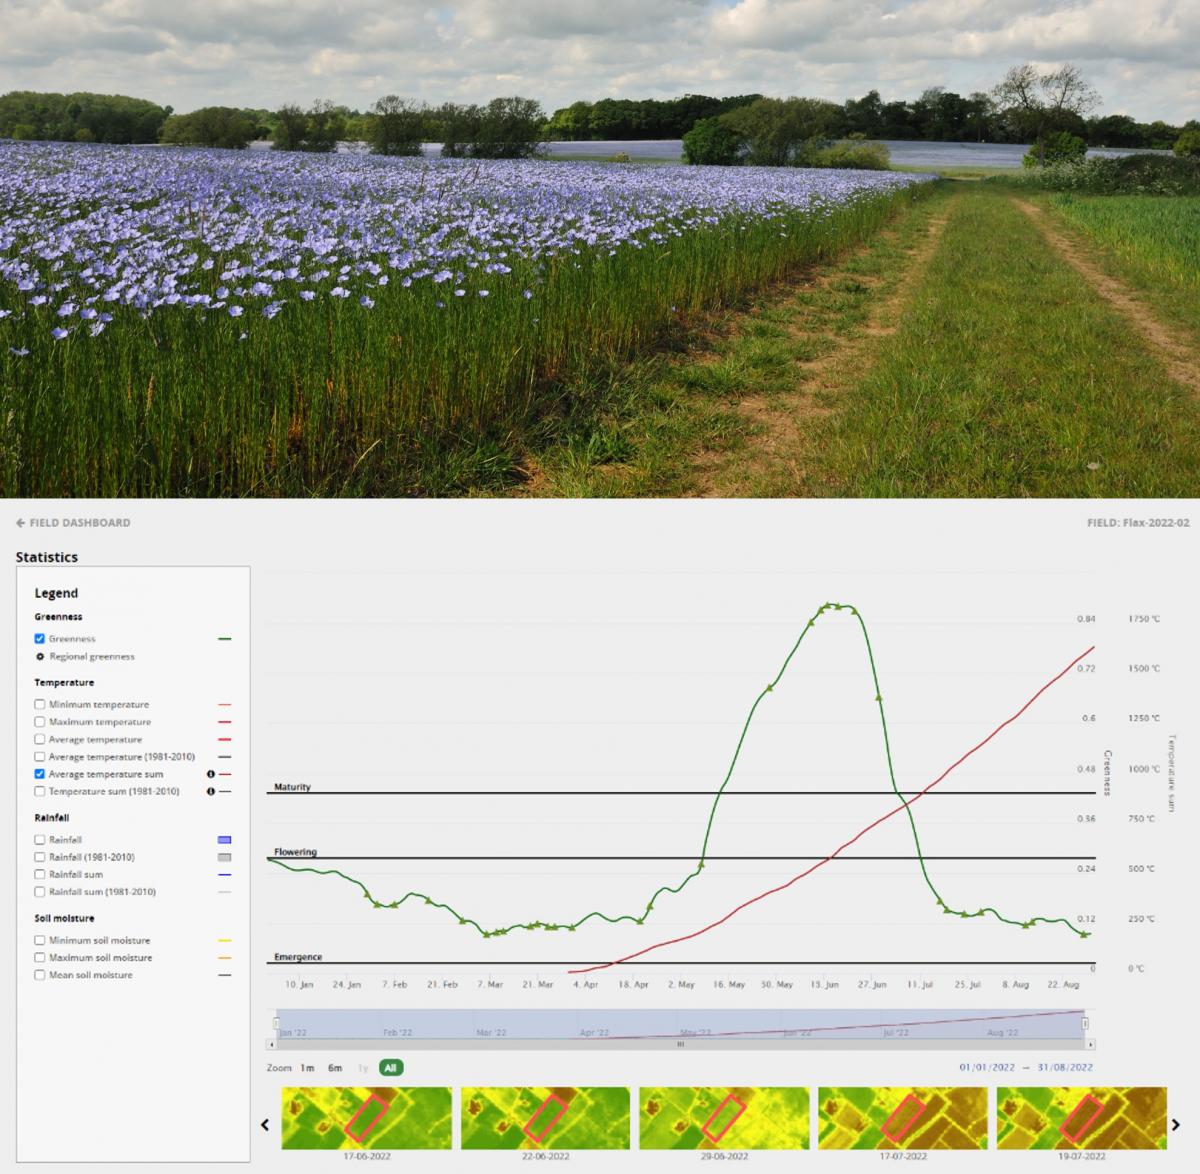Image resolution: width=1200 pixels, height=1174 pixels.
Task: Enable the Rainfall checkbox
Action: click(40, 840)
